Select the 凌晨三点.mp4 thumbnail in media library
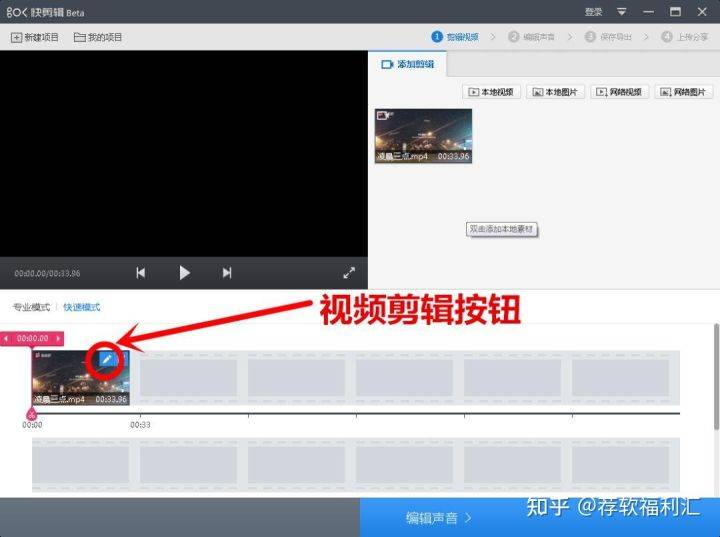Image resolution: width=720 pixels, height=537 pixels. (423, 136)
